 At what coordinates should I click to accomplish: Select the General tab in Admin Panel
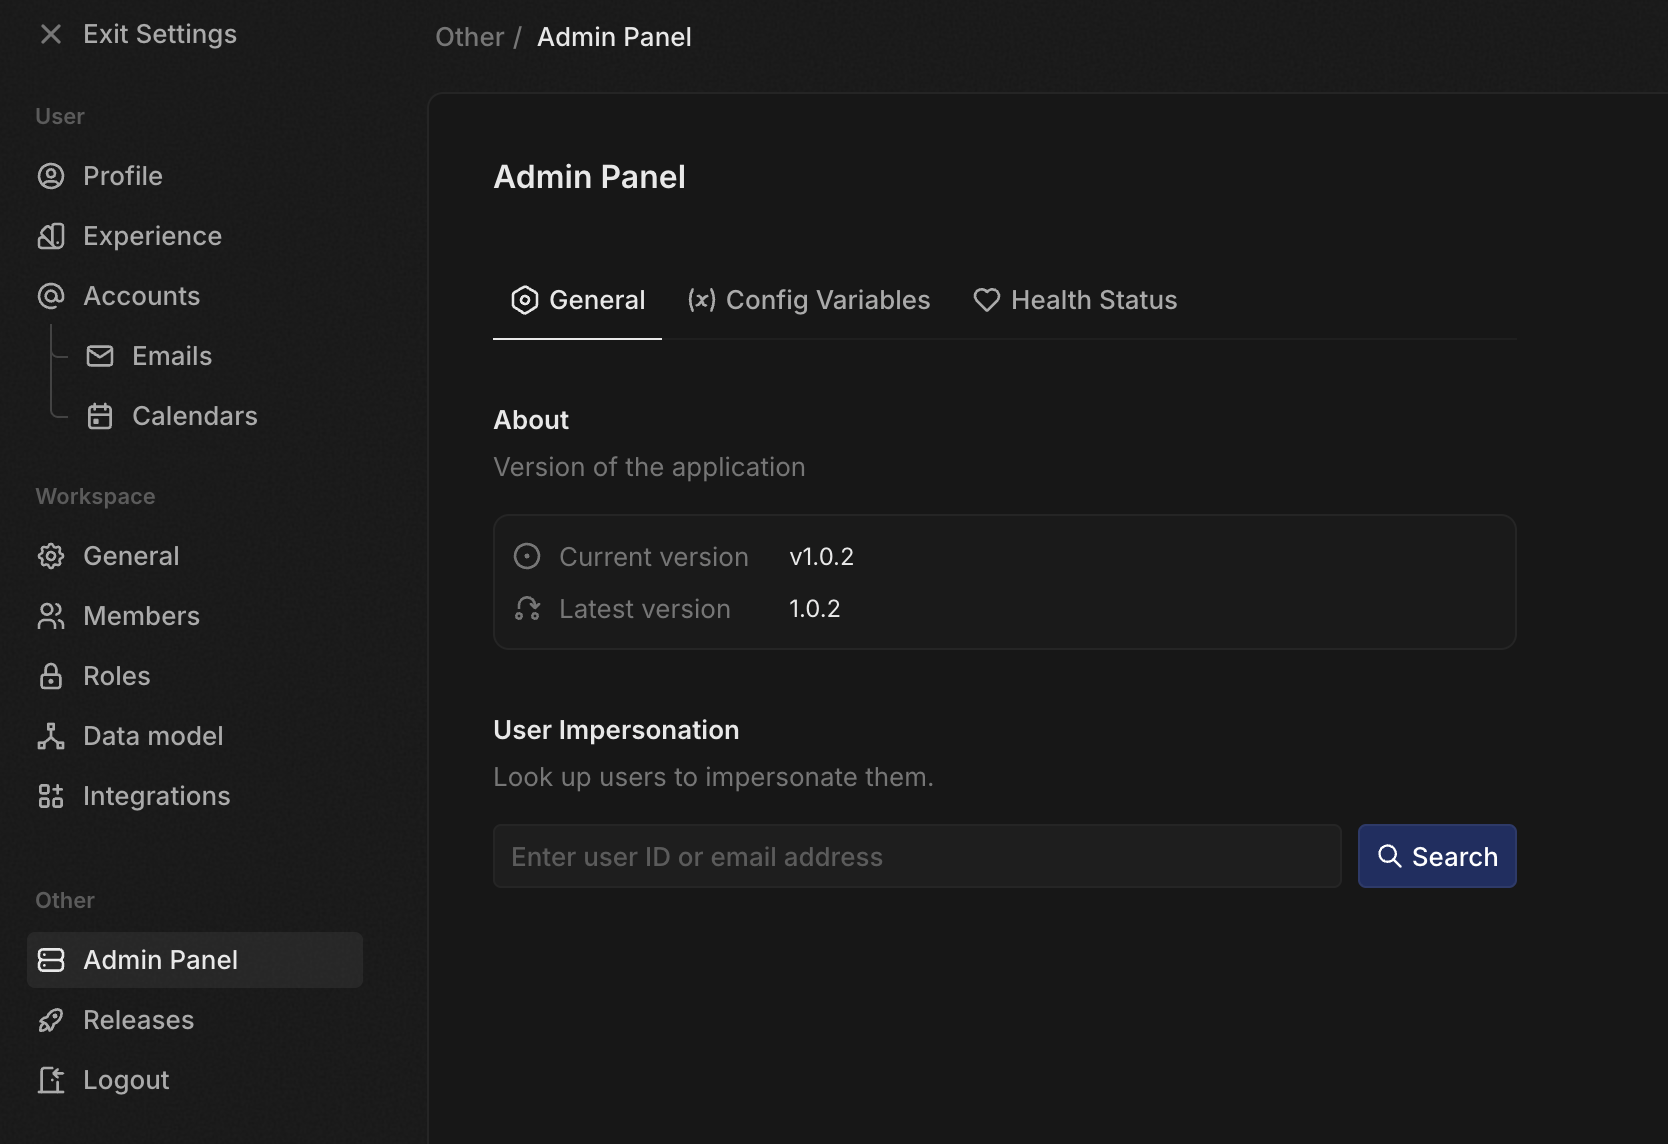coord(578,301)
